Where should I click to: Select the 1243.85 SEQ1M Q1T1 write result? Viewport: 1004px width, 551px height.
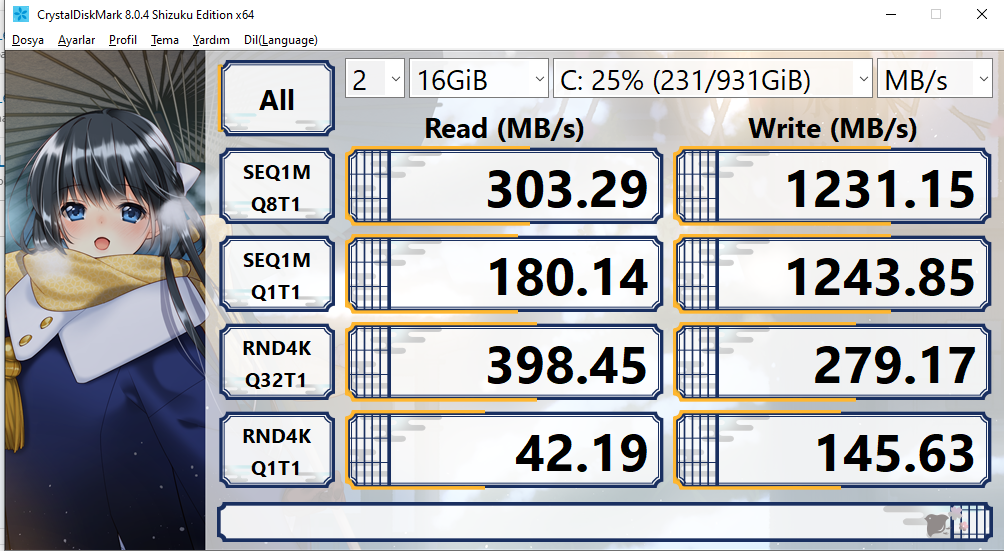833,275
